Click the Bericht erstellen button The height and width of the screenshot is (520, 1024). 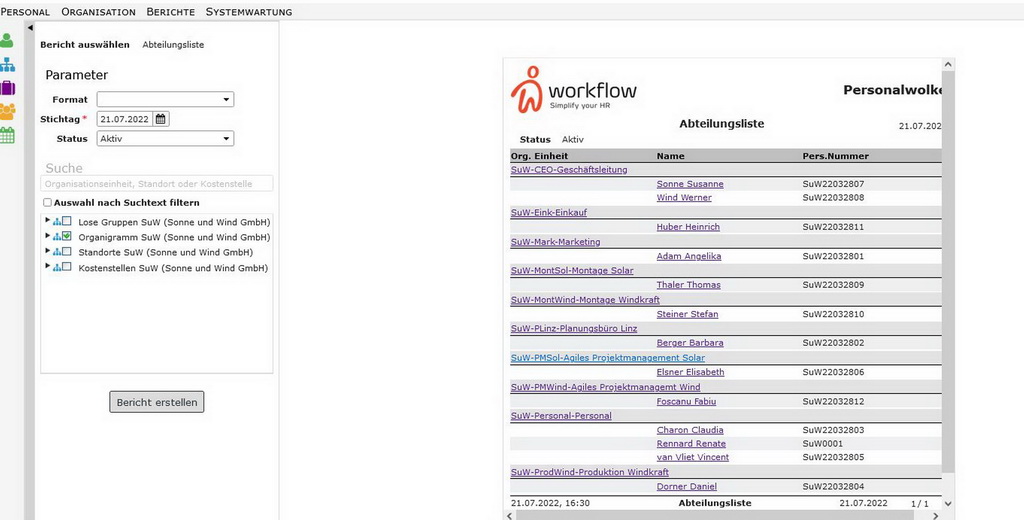coord(157,402)
